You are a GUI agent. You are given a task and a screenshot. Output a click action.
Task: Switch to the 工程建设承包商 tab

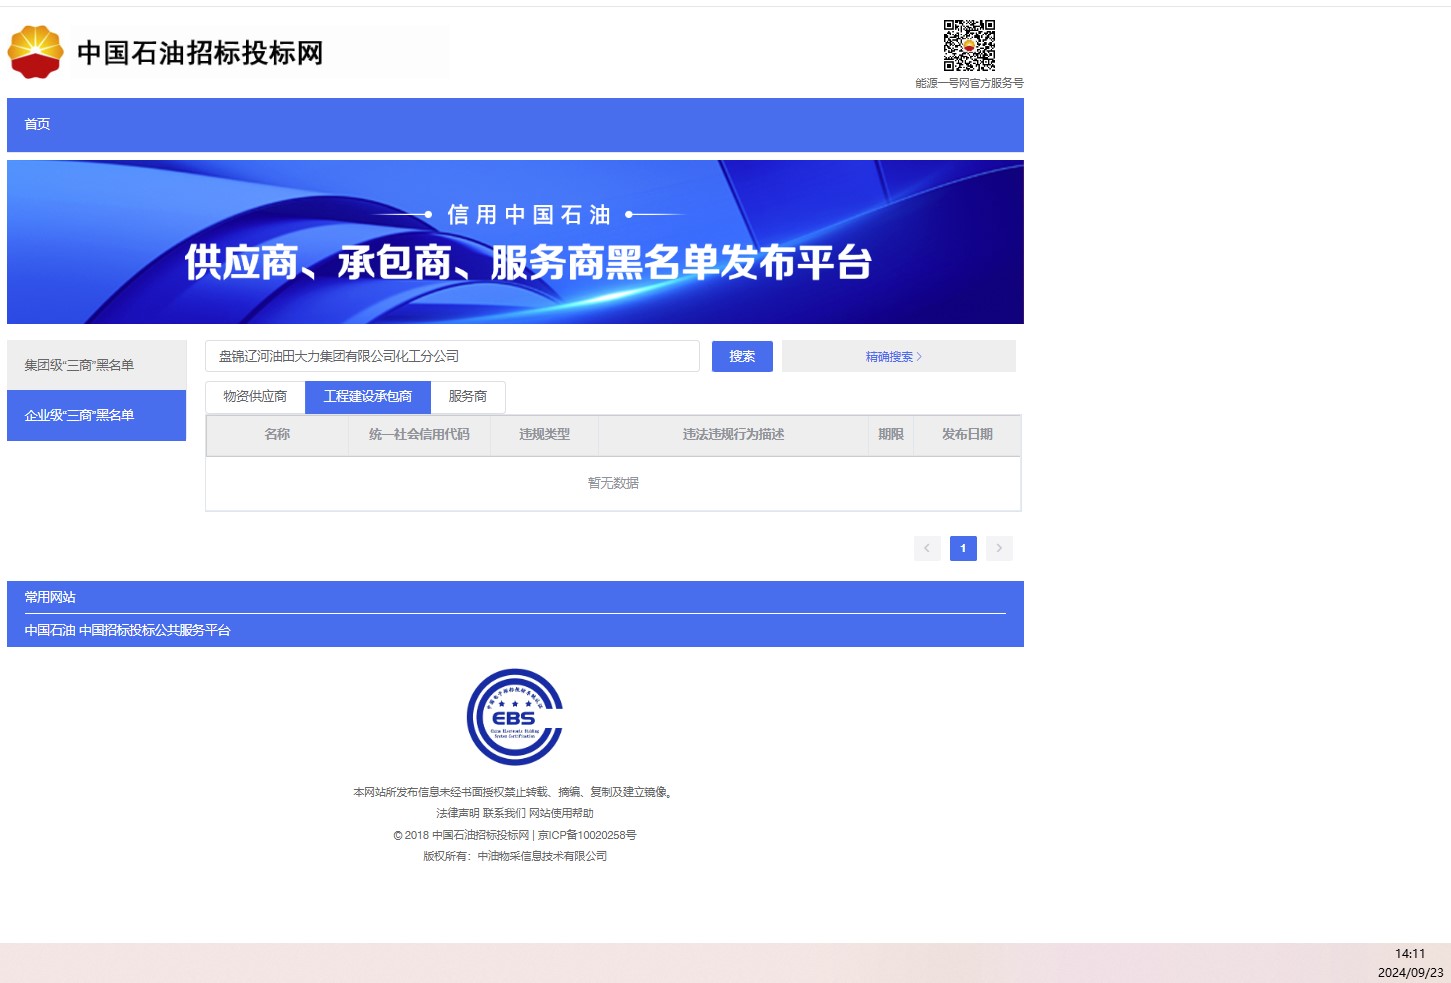click(x=368, y=397)
